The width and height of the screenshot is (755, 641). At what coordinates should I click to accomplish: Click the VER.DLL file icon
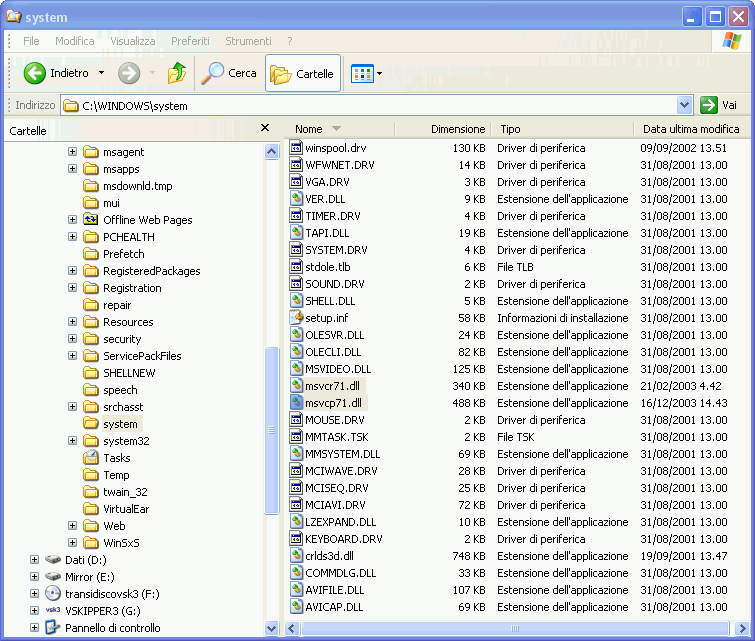coord(296,198)
